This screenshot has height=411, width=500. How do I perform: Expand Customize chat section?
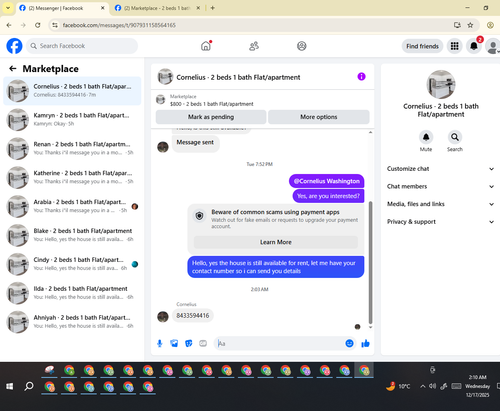440,169
